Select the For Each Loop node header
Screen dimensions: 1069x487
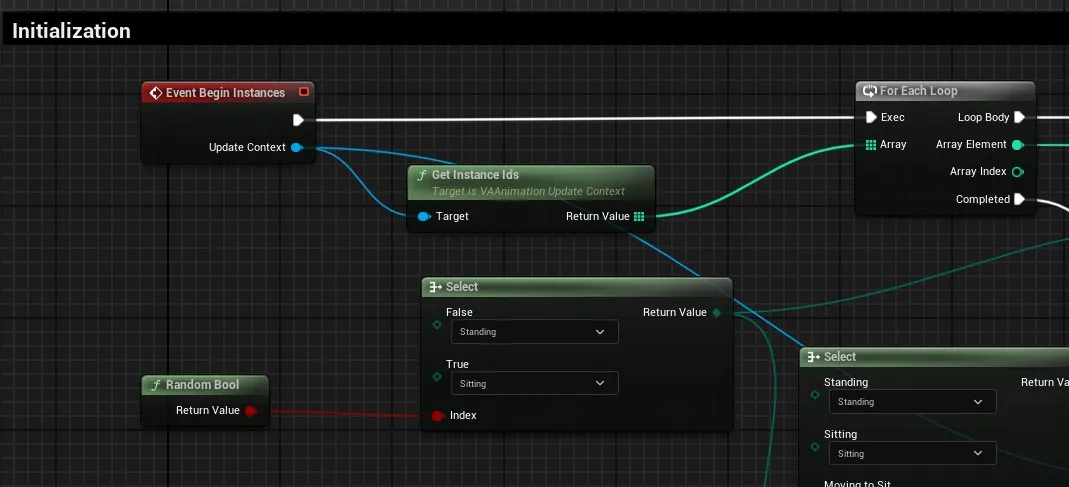point(918,91)
